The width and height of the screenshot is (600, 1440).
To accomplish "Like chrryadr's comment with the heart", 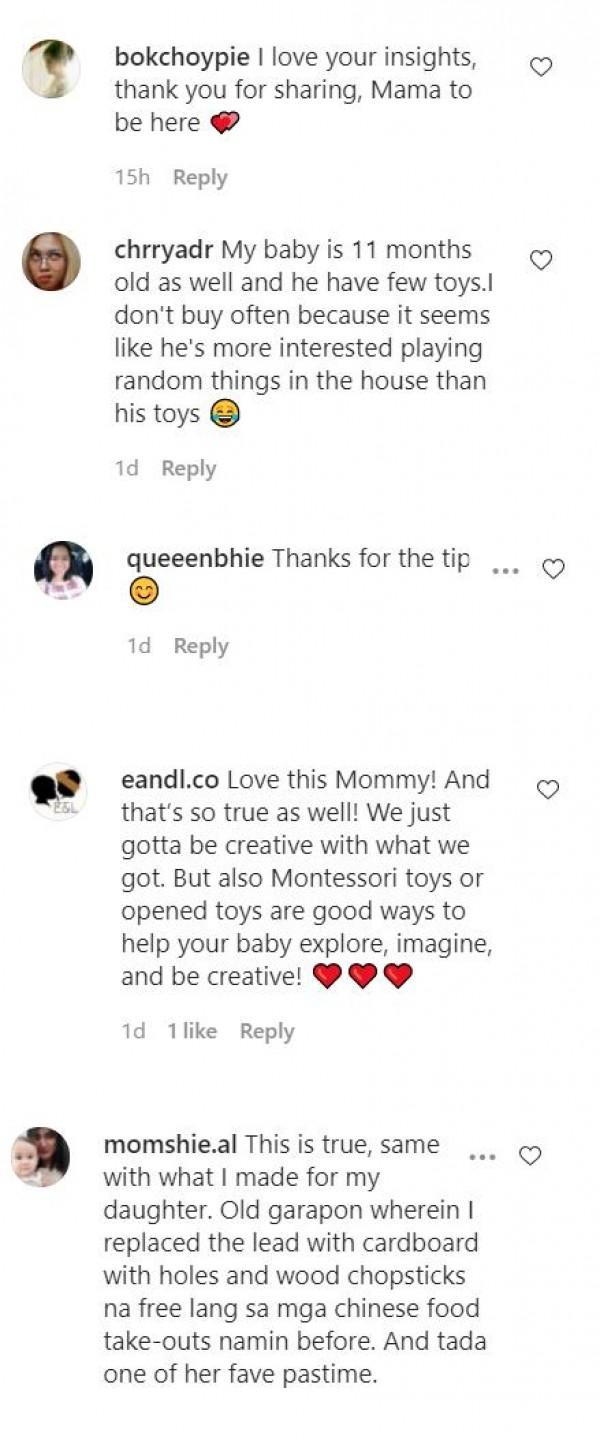I will 541,260.
